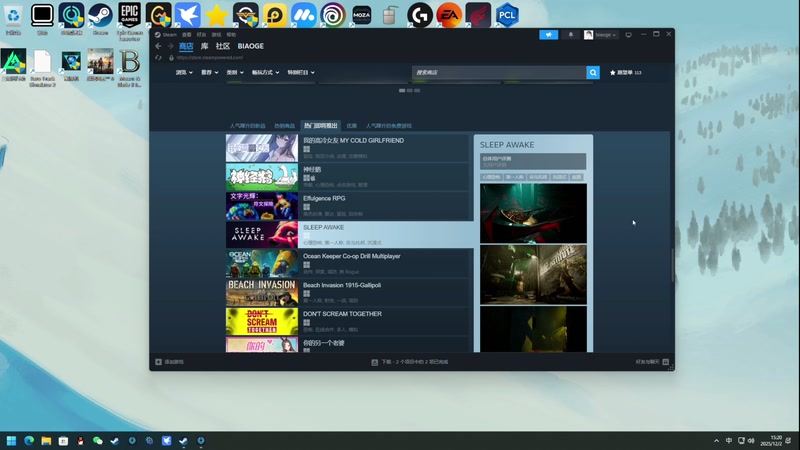Screen dimensions: 800x450
Task: Open the 游戏 menu in Steam
Action: click(x=216, y=35)
